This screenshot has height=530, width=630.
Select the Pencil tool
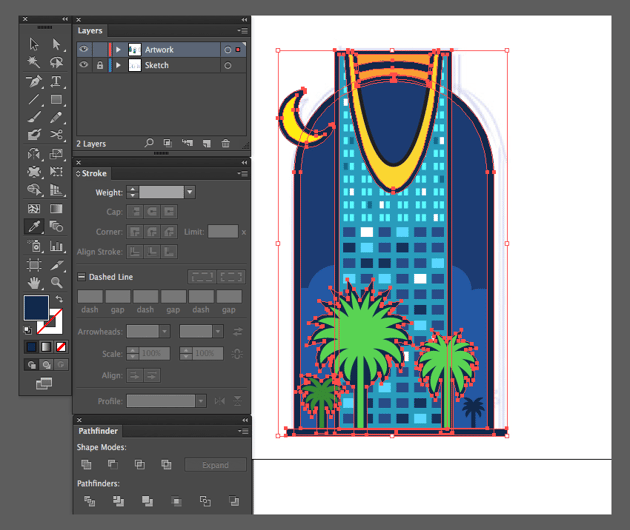click(56, 117)
